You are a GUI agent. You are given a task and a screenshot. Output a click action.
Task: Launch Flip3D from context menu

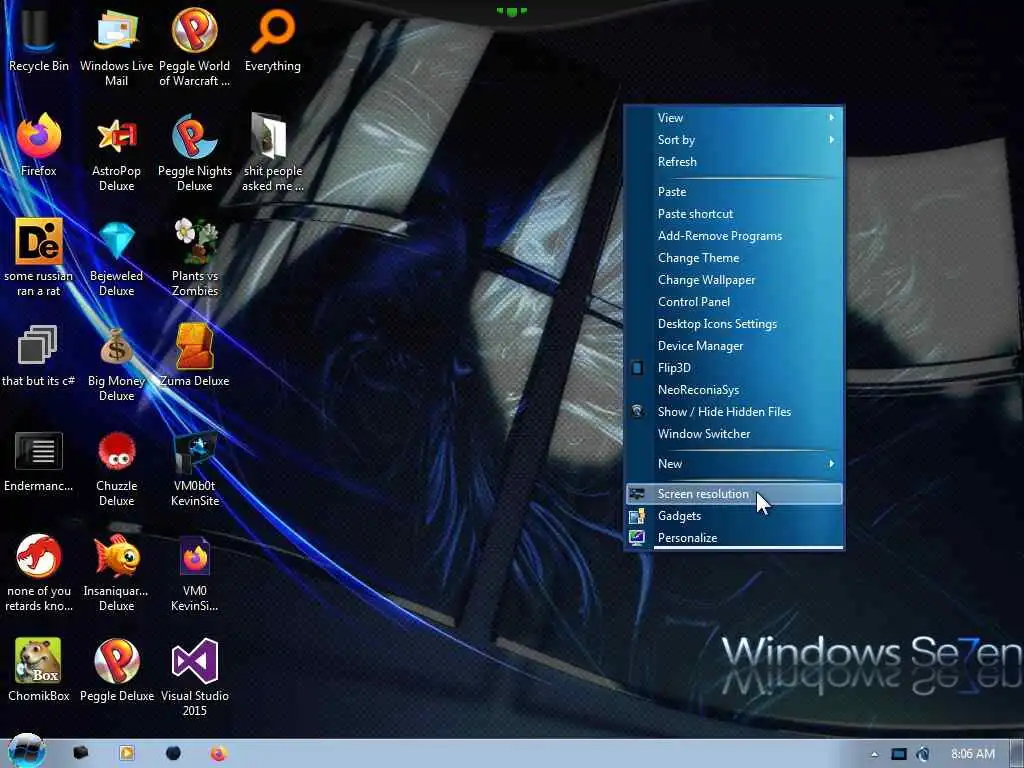pos(734,368)
